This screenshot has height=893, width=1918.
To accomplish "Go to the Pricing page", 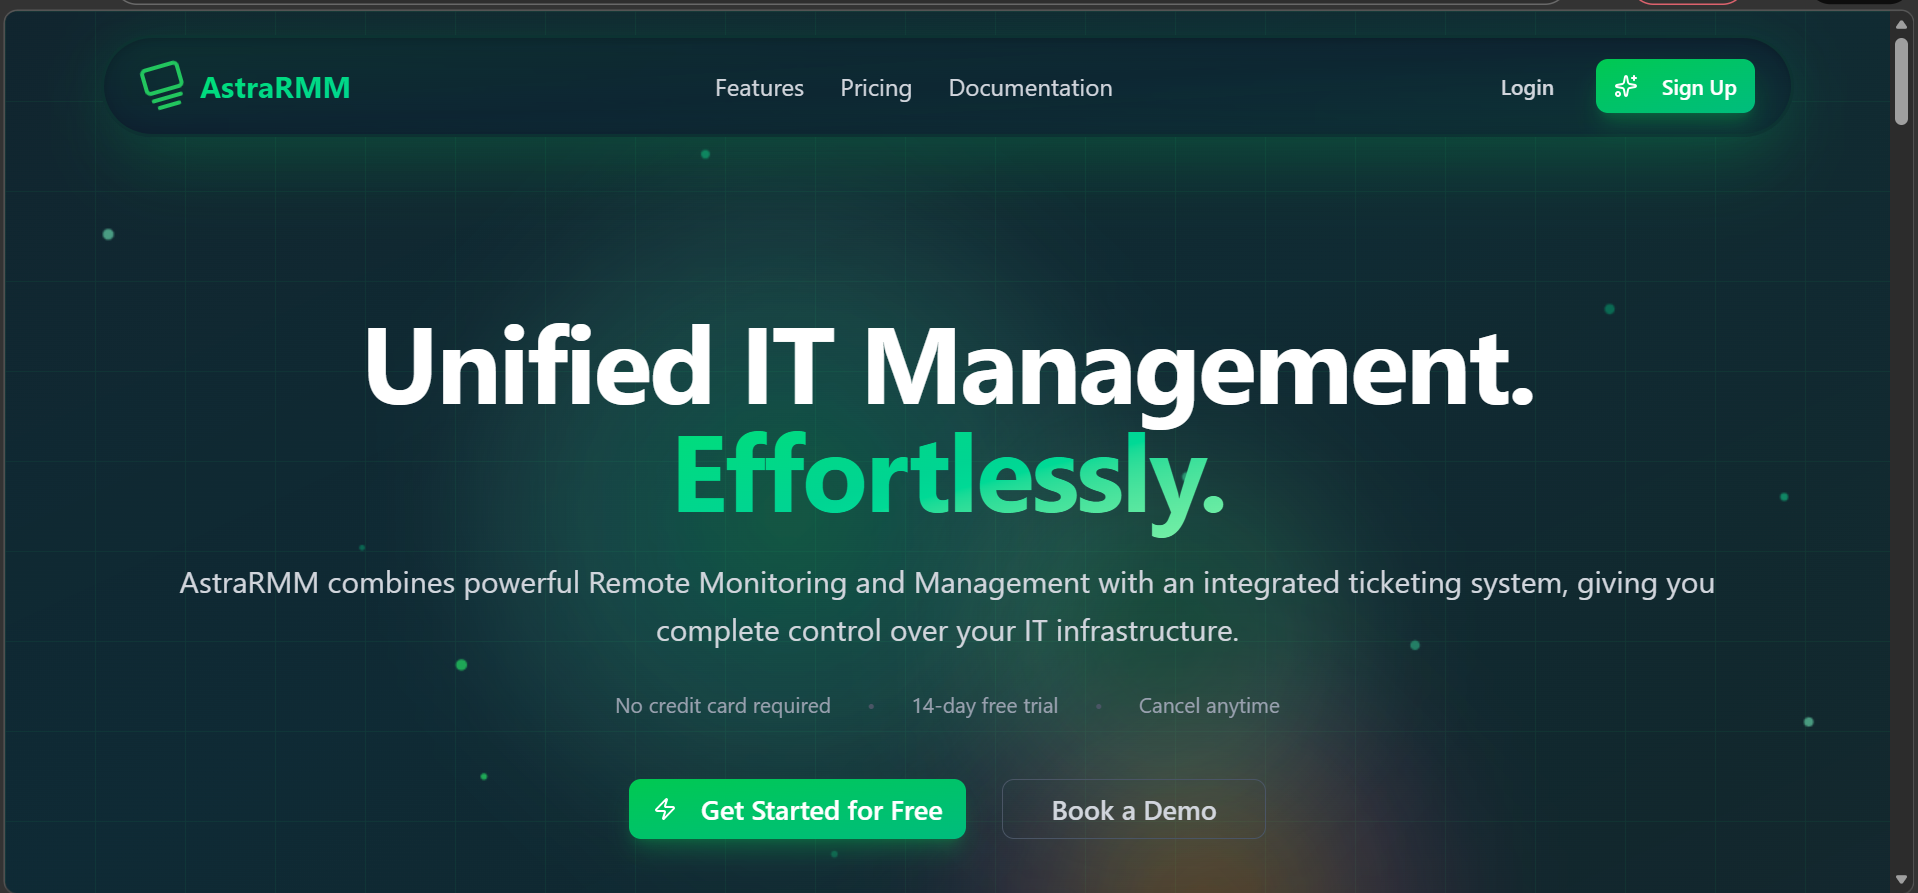I will click(x=875, y=88).
